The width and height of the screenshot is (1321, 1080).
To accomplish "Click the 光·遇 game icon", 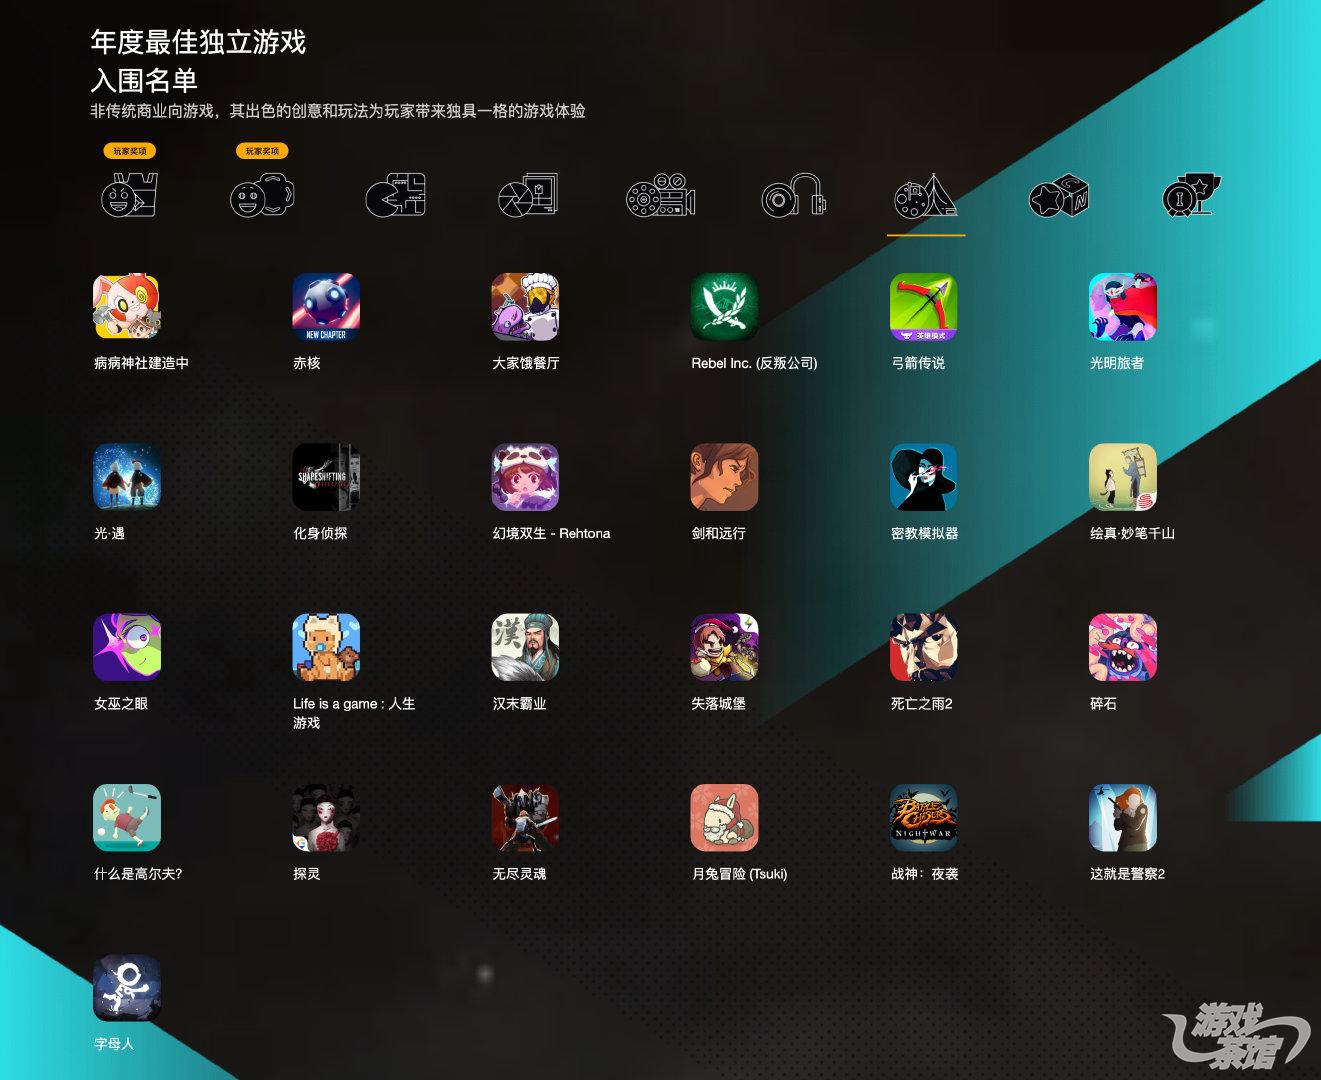I will (x=127, y=477).
